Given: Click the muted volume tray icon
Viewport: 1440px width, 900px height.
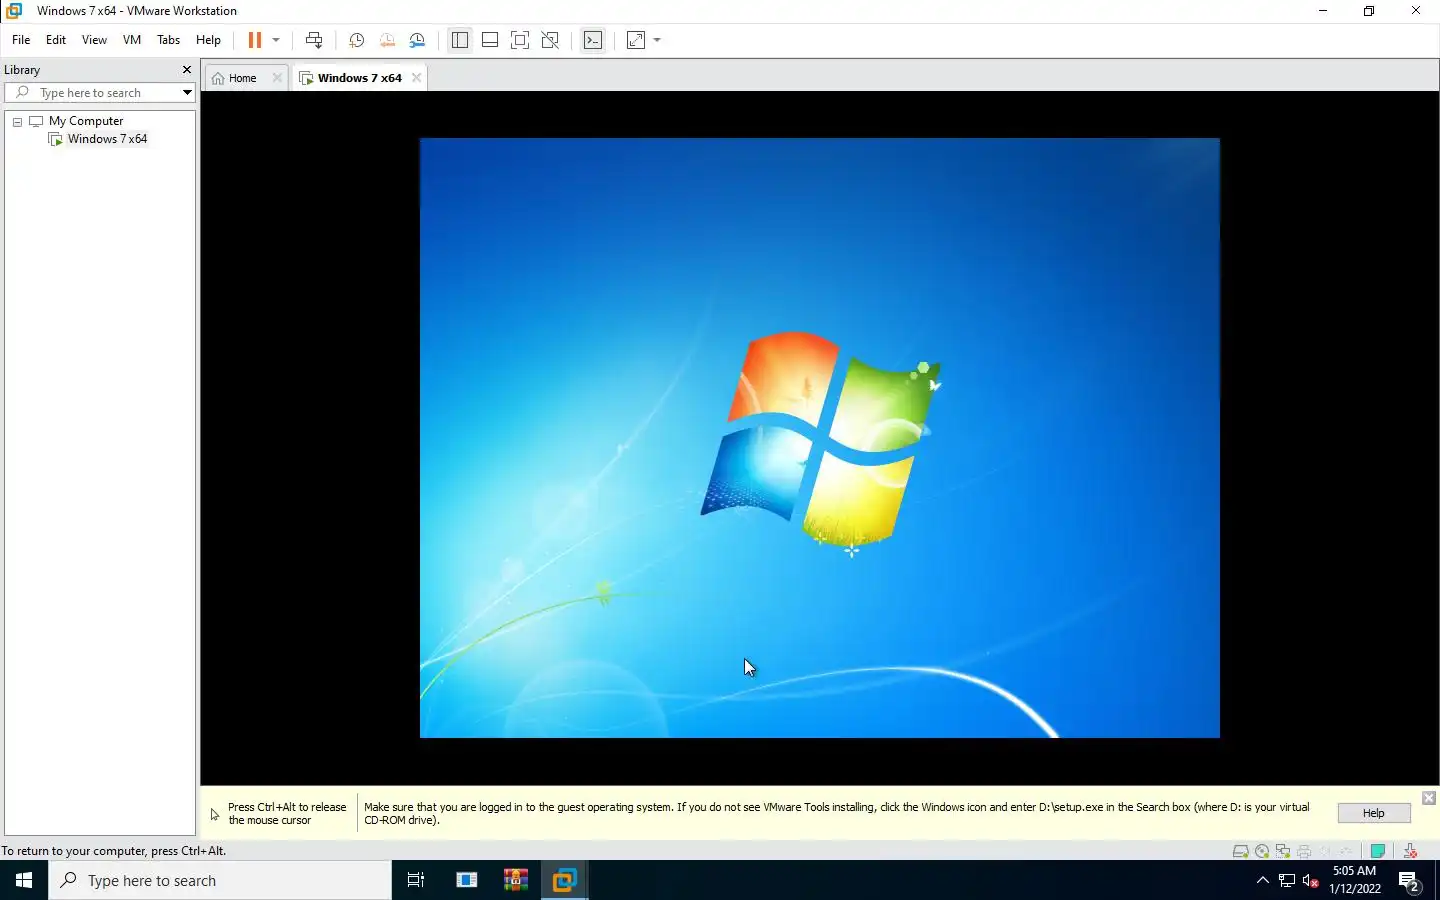Looking at the screenshot, I should pyautogui.click(x=1311, y=881).
